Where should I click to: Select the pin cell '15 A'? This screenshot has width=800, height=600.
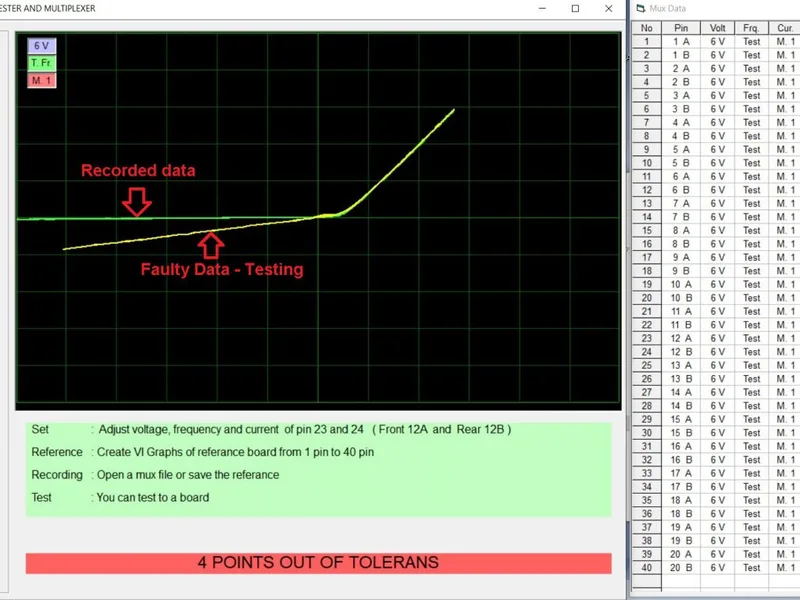[x=681, y=419]
